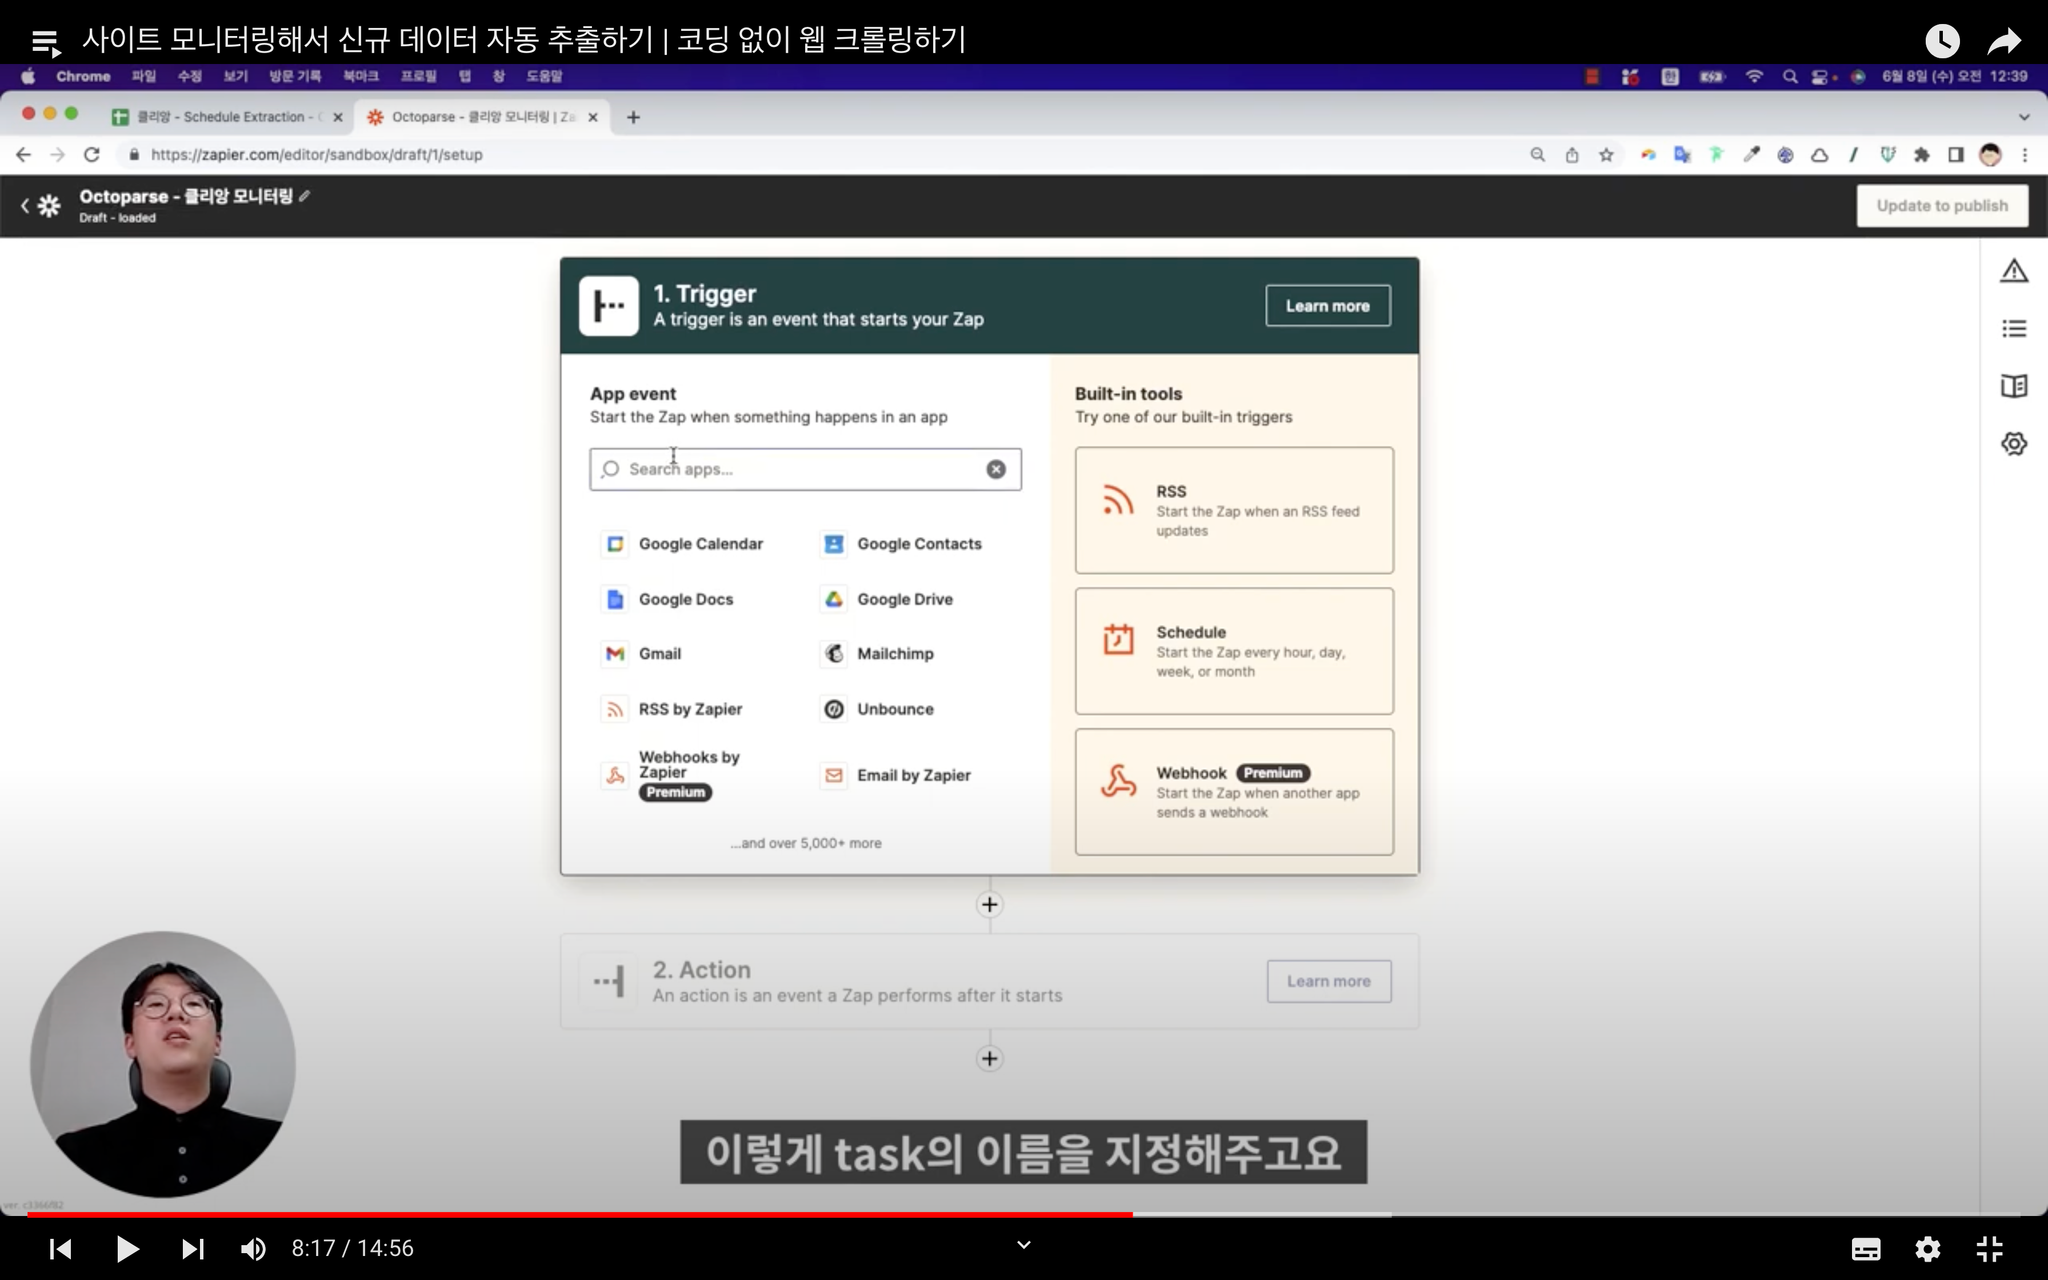Open the warnings panel in right sidebar
Image resolution: width=2048 pixels, height=1280 pixels.
pyautogui.click(x=2014, y=271)
